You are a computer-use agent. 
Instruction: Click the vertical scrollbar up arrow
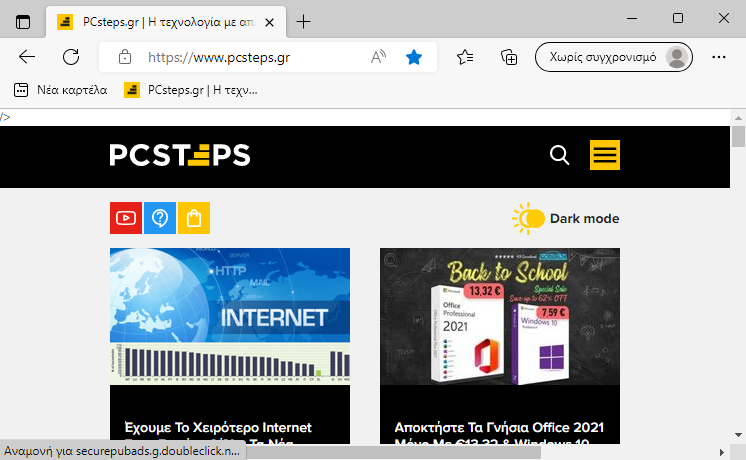pos(738,117)
